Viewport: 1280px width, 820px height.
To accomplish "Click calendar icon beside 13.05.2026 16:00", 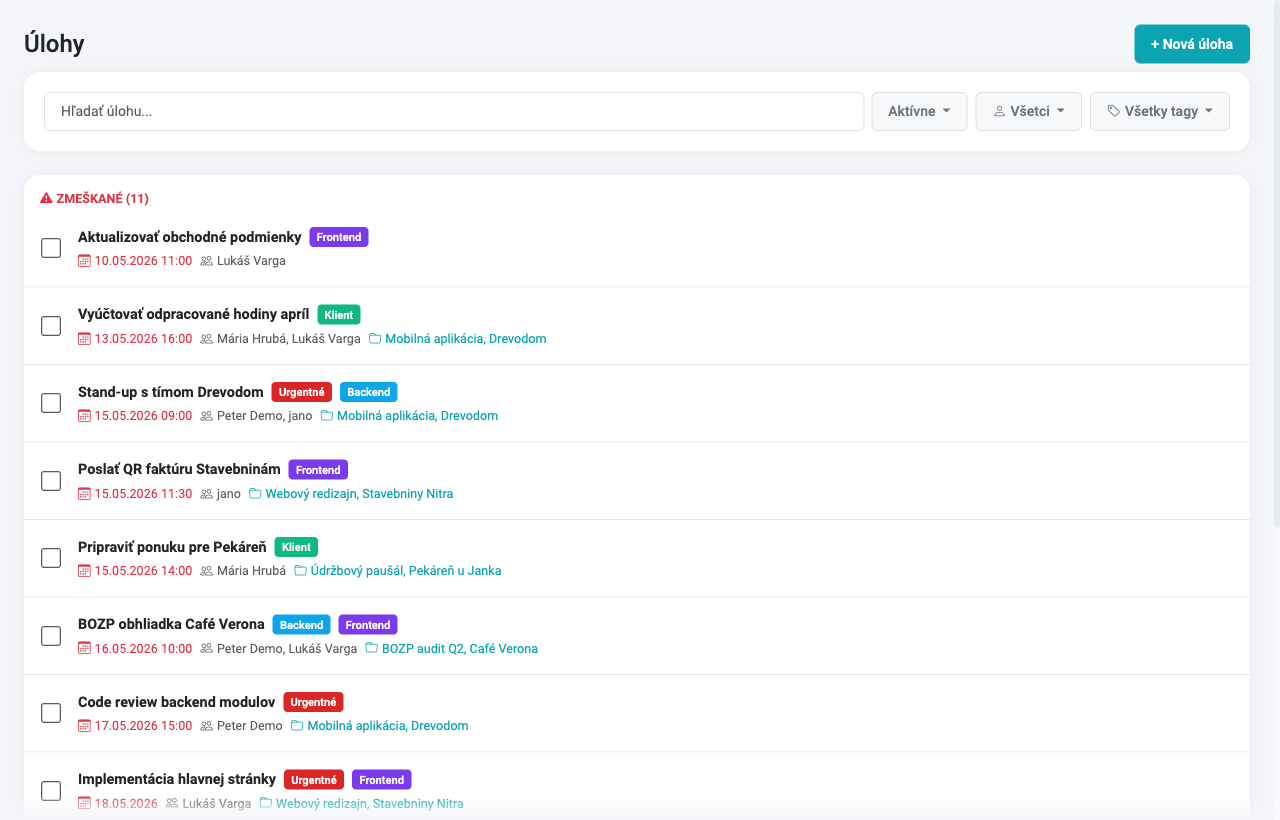I will point(84,339).
